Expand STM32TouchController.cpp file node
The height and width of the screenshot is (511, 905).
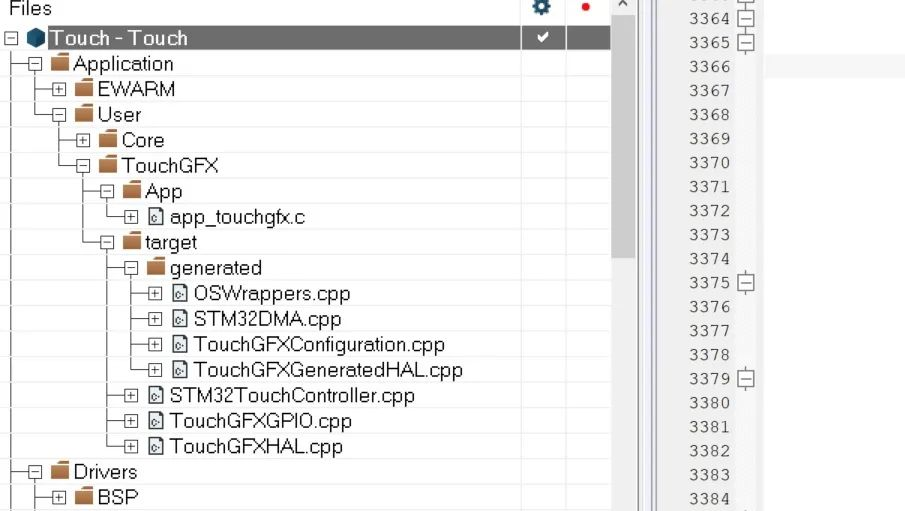131,396
